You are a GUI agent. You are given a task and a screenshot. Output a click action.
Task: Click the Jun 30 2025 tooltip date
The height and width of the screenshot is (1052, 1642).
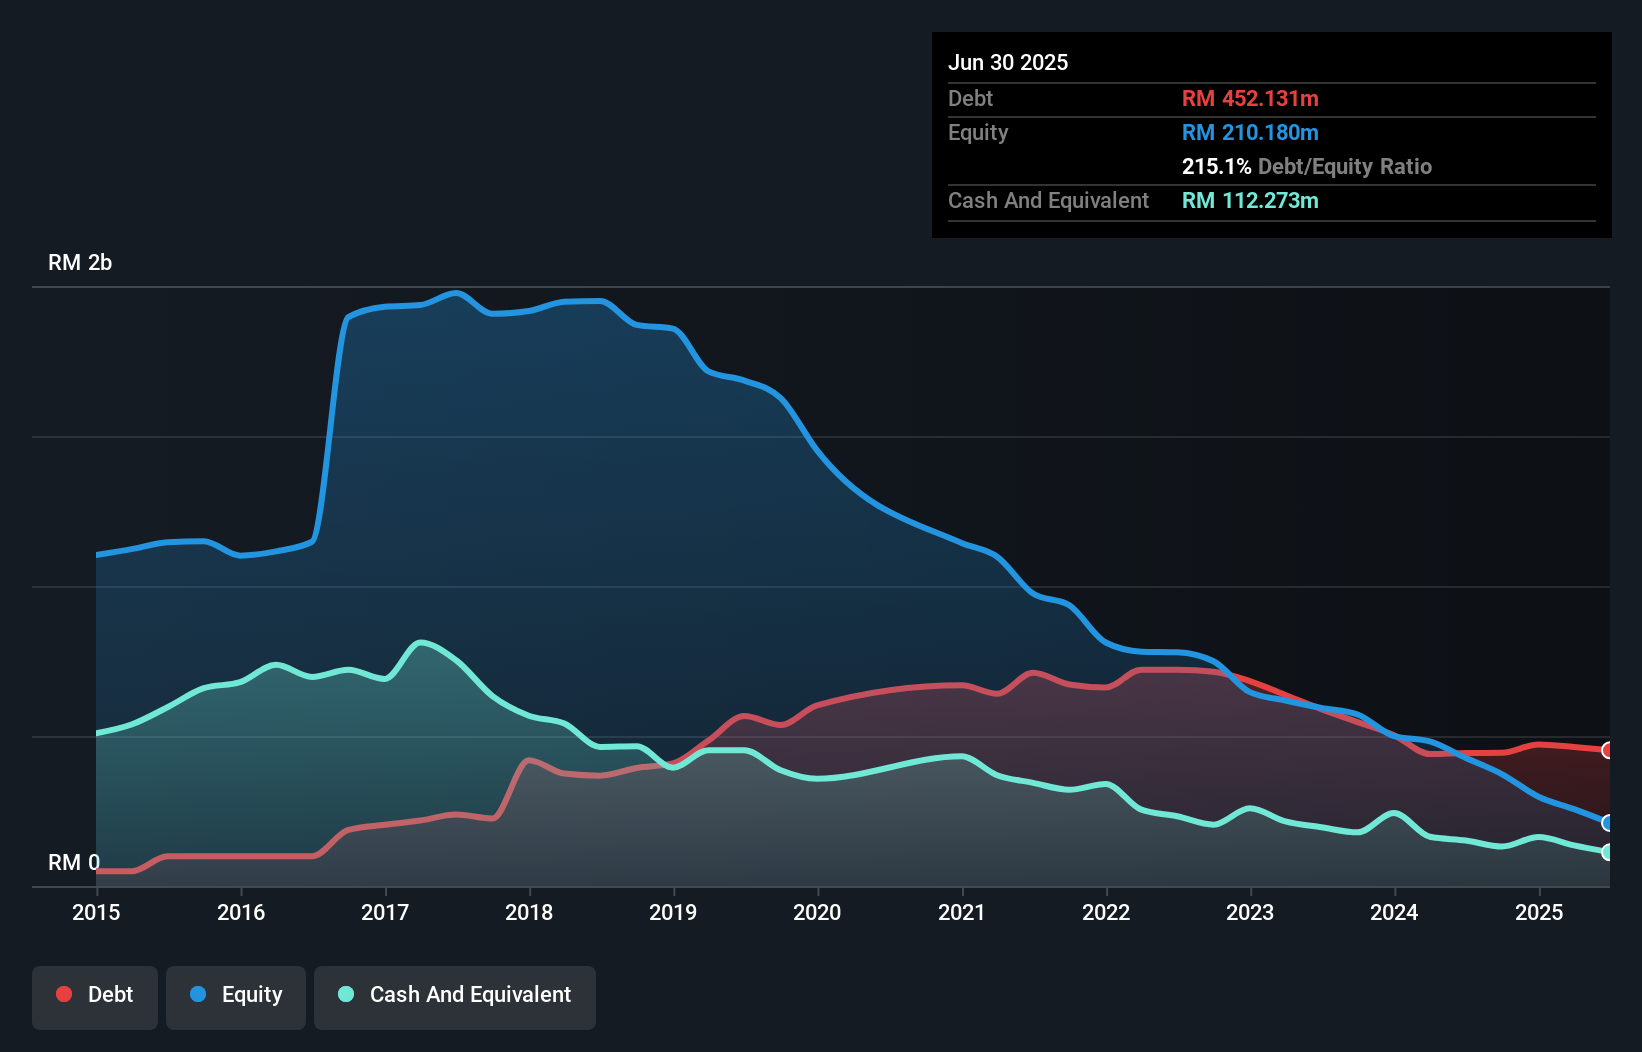coord(1008,62)
